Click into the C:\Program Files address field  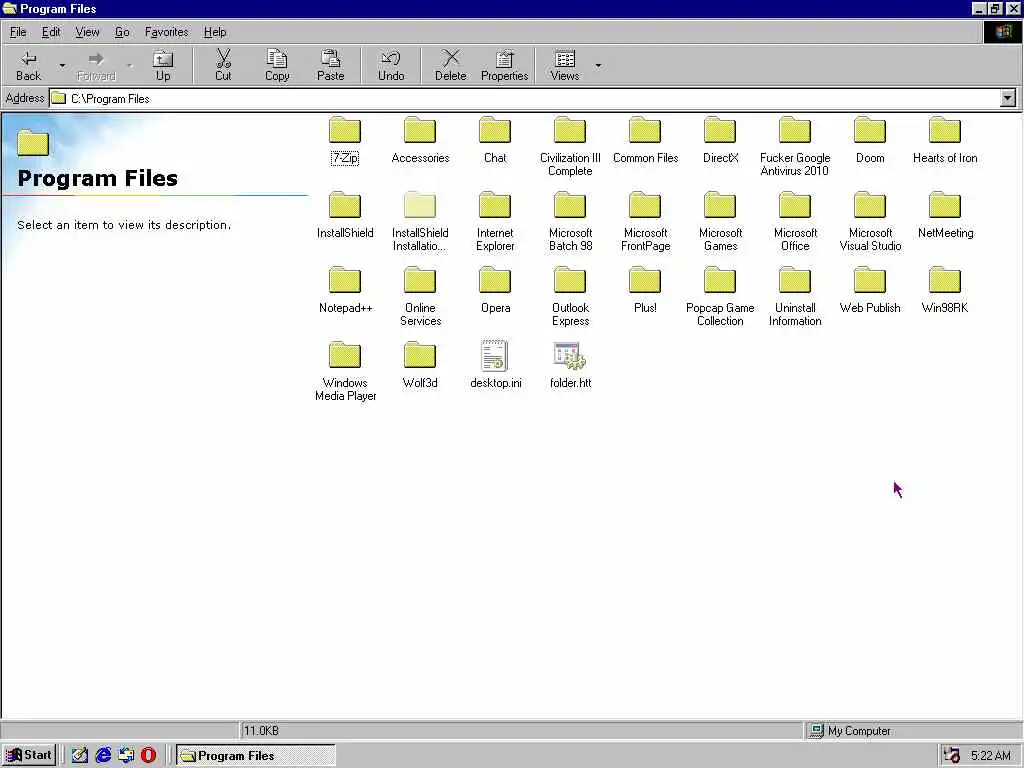(x=524, y=99)
